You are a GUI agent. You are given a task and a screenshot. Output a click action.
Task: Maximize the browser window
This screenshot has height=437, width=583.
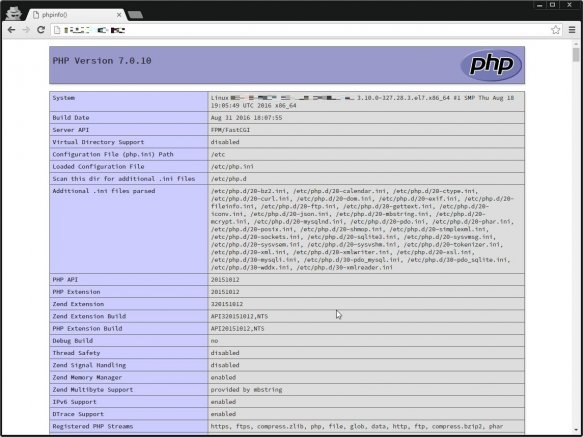[553, 5]
